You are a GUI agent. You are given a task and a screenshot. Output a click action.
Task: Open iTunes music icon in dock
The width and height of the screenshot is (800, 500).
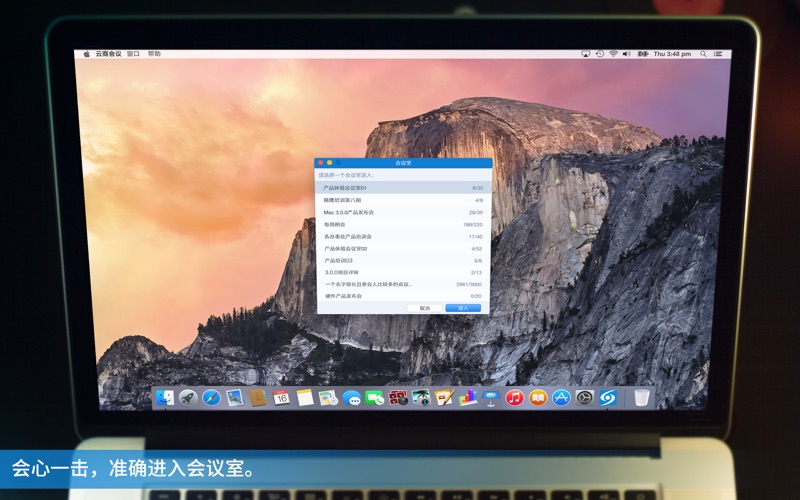coord(515,397)
